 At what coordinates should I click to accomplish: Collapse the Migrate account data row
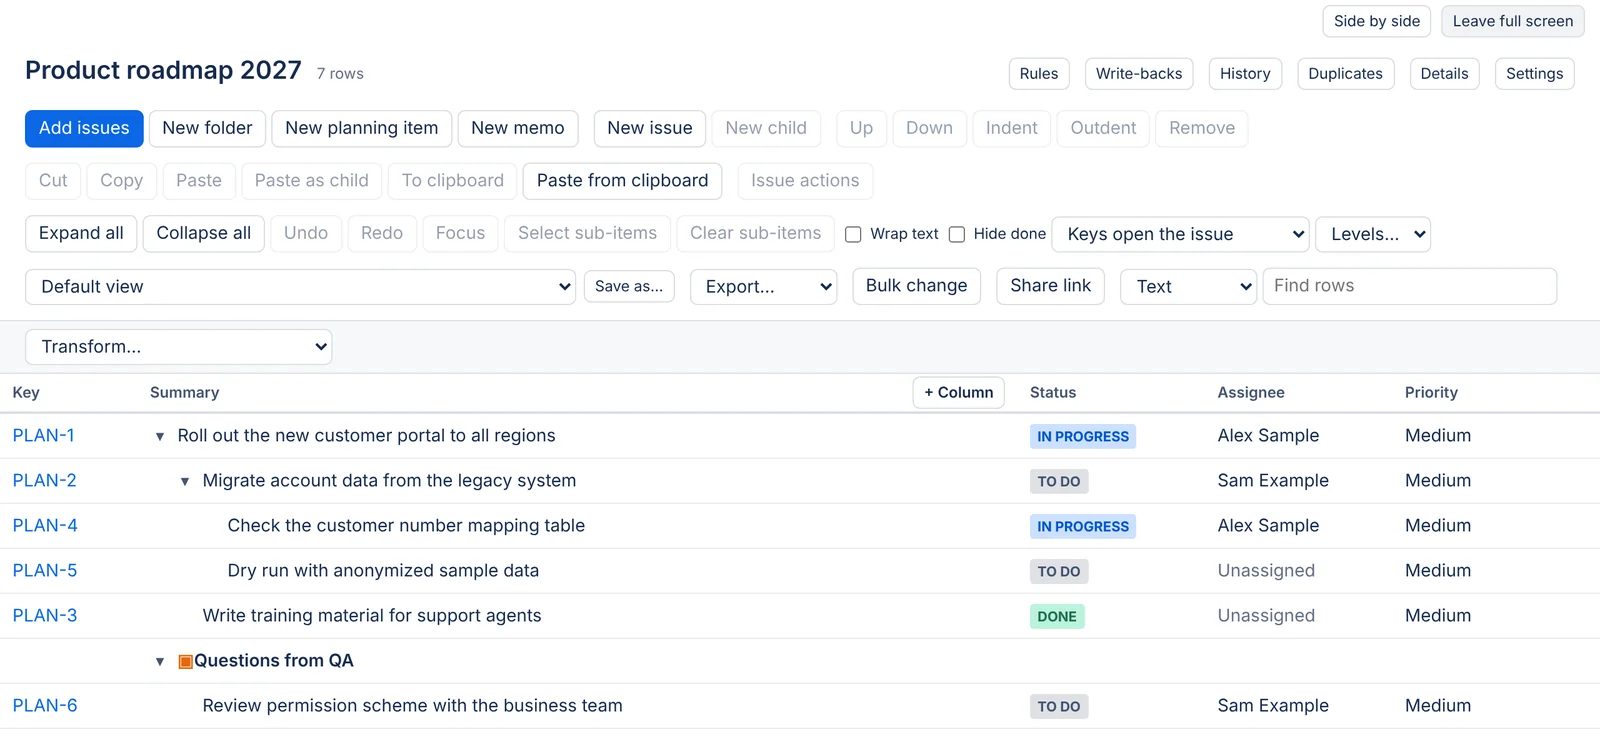click(185, 481)
